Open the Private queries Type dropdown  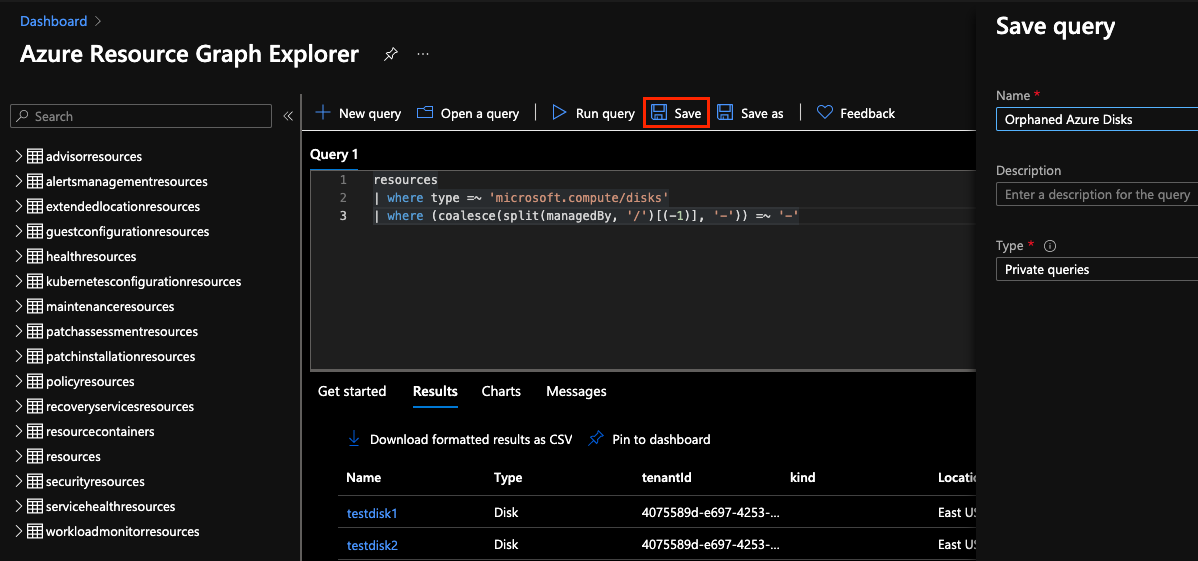coord(1097,269)
